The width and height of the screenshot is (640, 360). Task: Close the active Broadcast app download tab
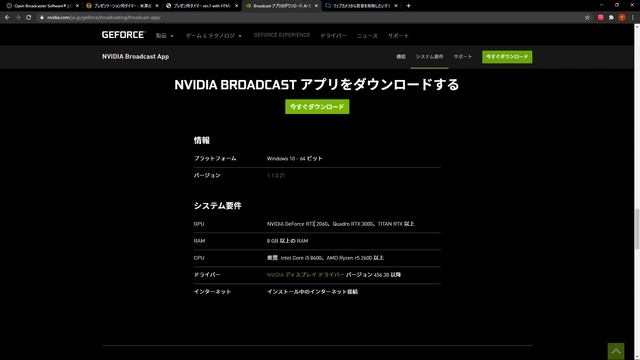316,6
